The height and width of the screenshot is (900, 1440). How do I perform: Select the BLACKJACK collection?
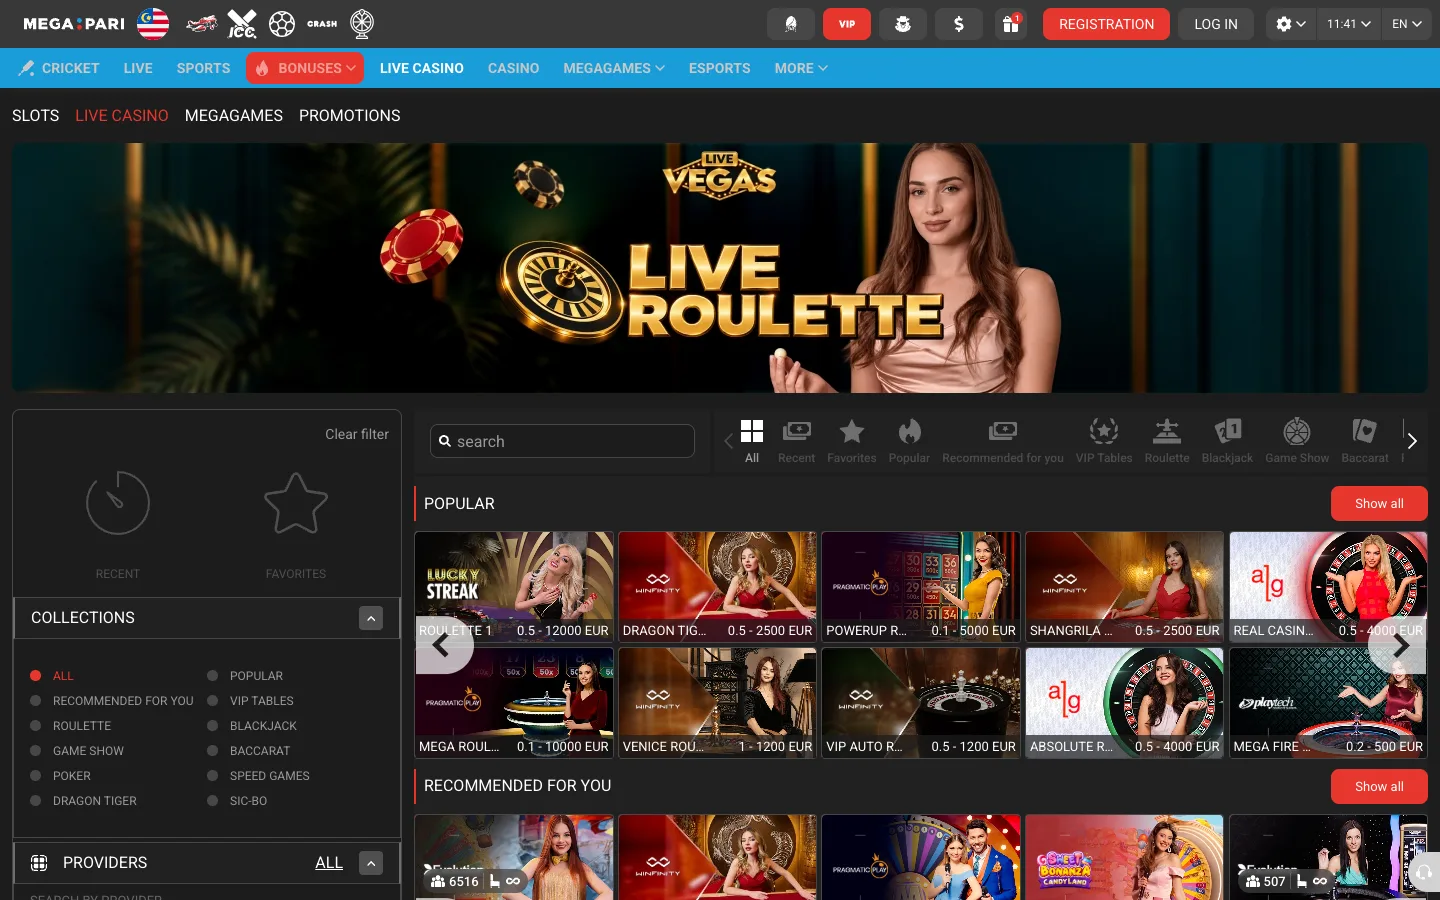252,726
